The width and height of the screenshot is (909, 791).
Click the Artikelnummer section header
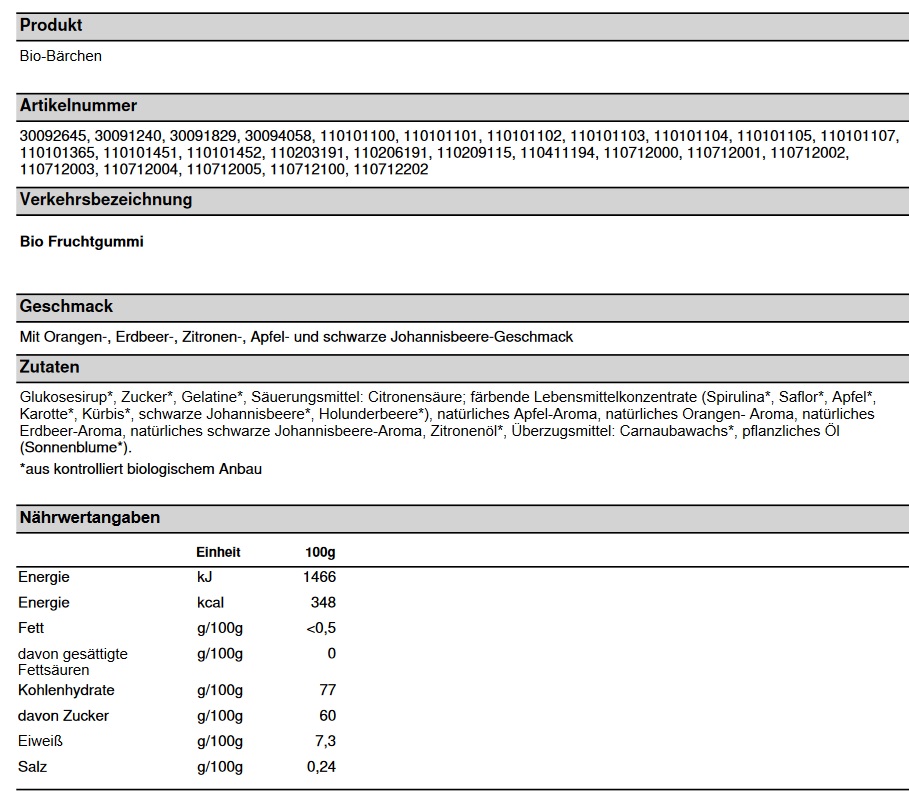78,106
